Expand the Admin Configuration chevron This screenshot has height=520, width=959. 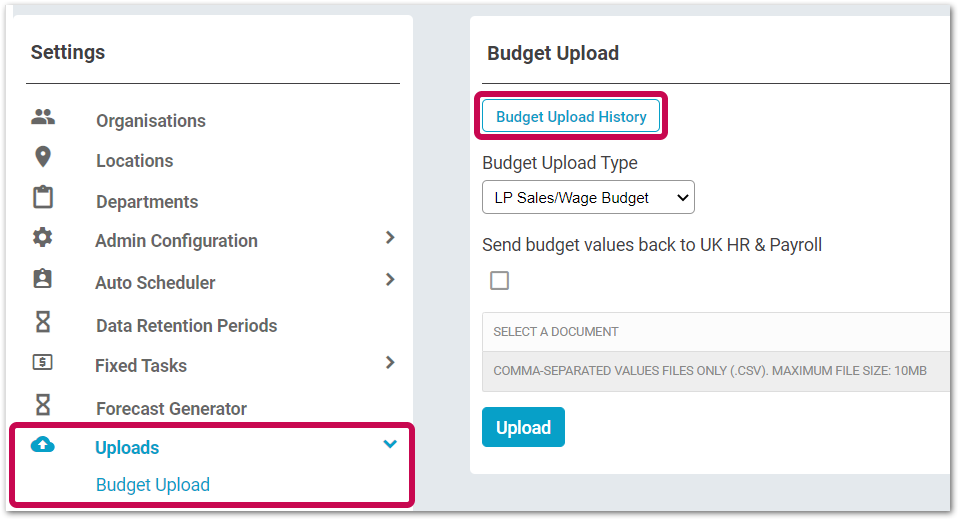(x=390, y=237)
